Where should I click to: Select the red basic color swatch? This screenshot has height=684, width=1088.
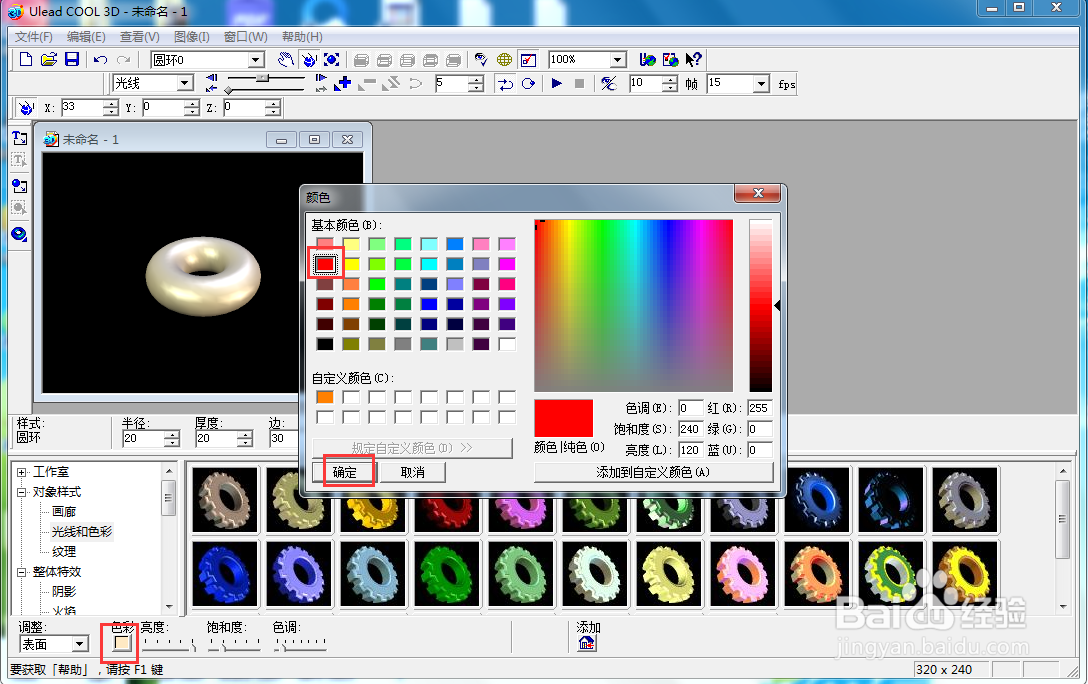pos(325,264)
